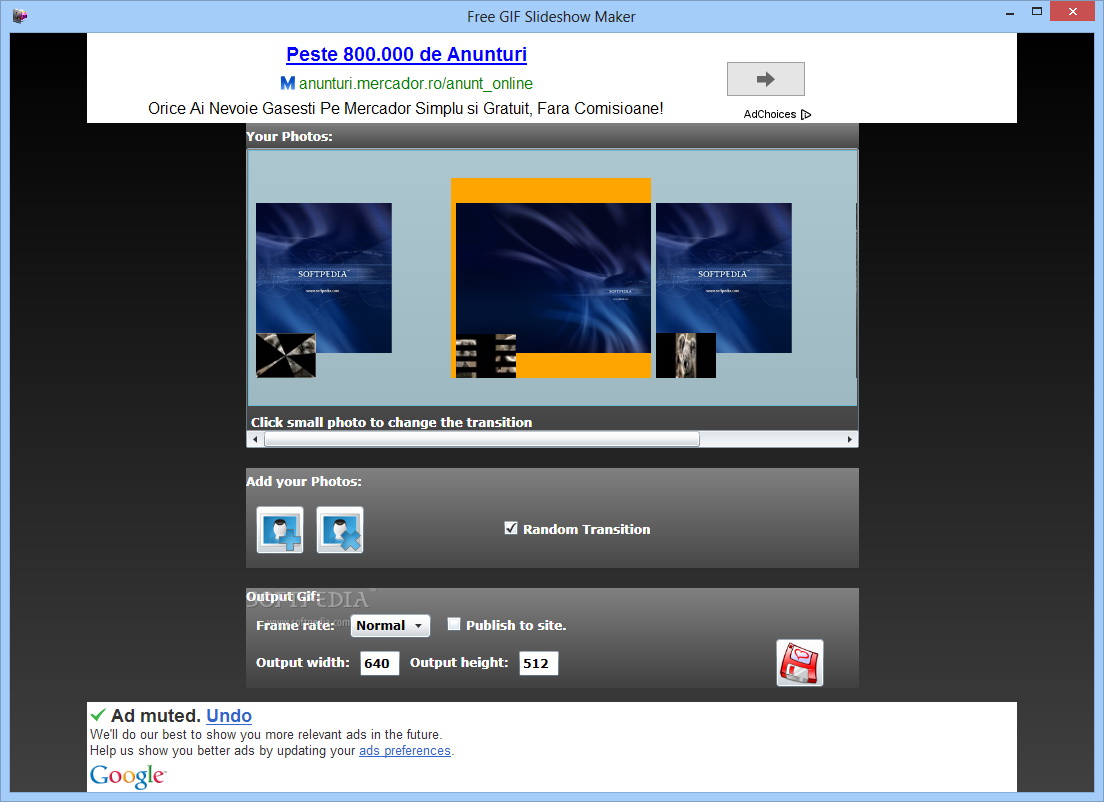Image resolution: width=1104 pixels, height=802 pixels.
Task: Click the add photos icon
Action: (280, 530)
